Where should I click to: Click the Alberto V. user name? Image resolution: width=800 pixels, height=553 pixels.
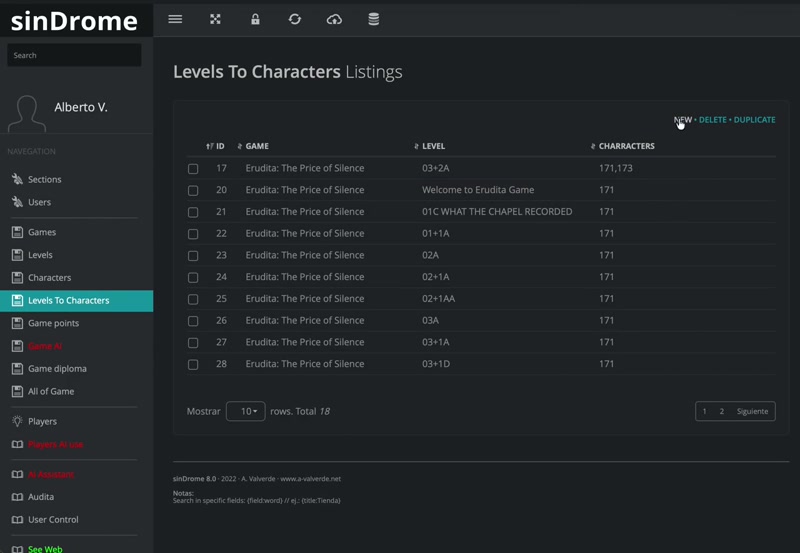tap(81, 107)
